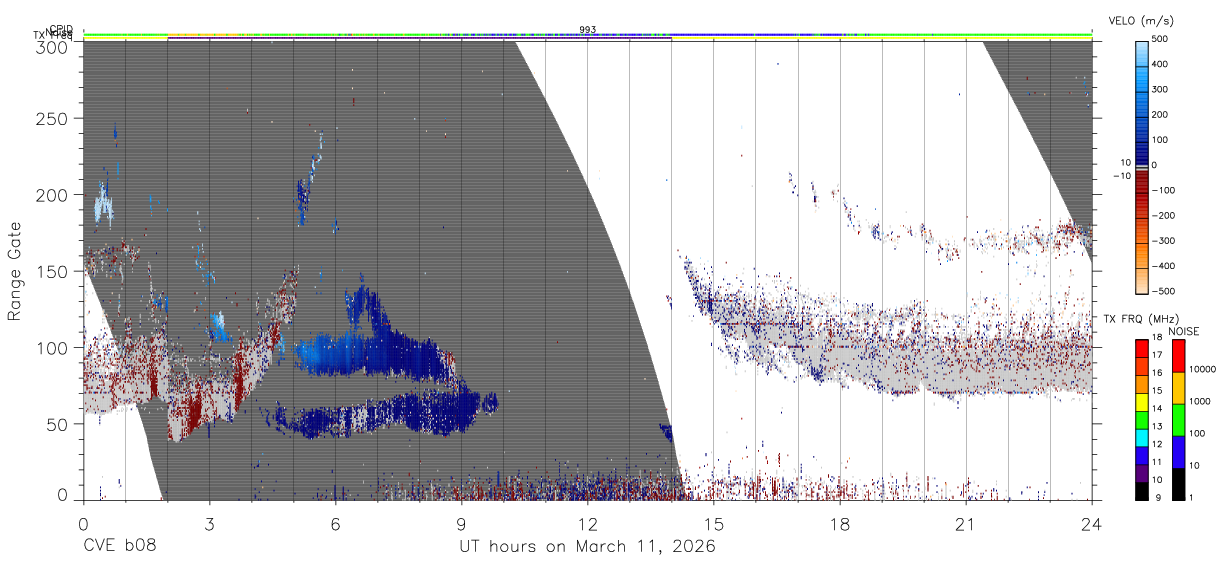1228x567 pixels.
Task: Click the 200 tick on Range Gate axis
Action: [52, 195]
